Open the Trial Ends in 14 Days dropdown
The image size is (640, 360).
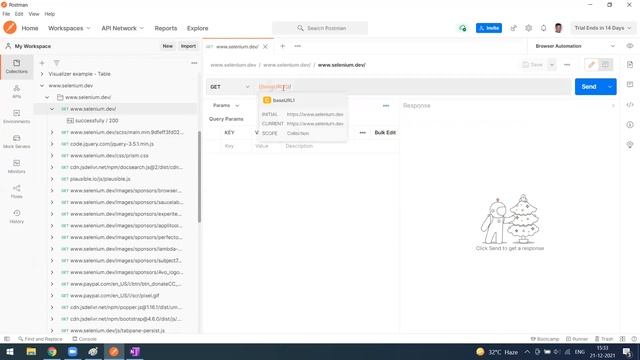click(x=602, y=28)
